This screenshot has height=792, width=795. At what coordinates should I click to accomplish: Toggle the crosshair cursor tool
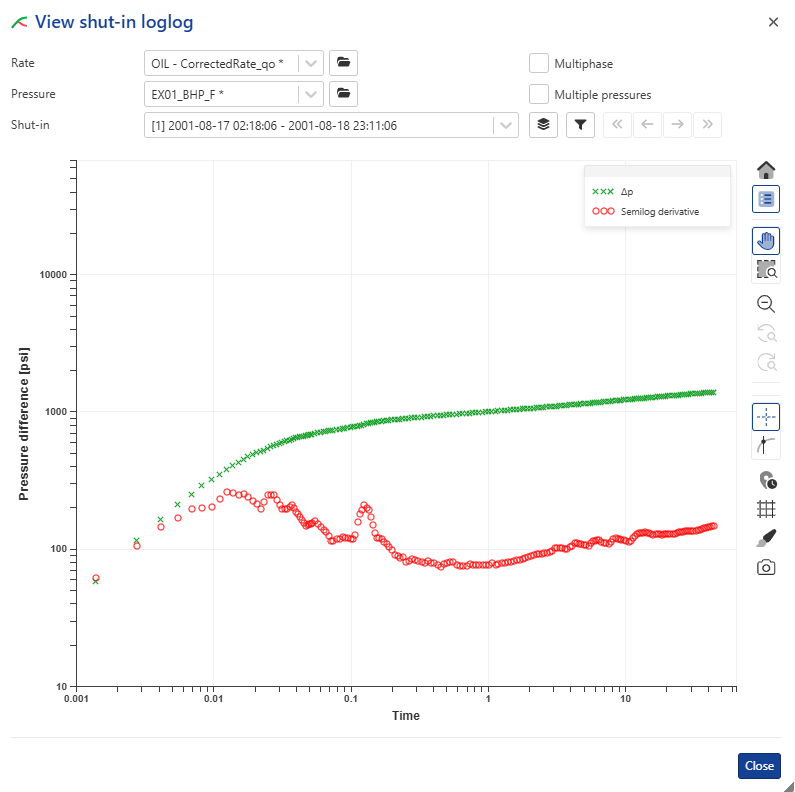pos(766,416)
